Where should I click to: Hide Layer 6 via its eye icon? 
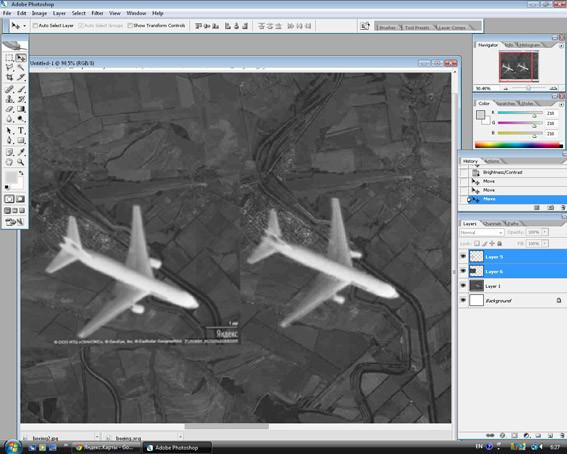(463, 271)
